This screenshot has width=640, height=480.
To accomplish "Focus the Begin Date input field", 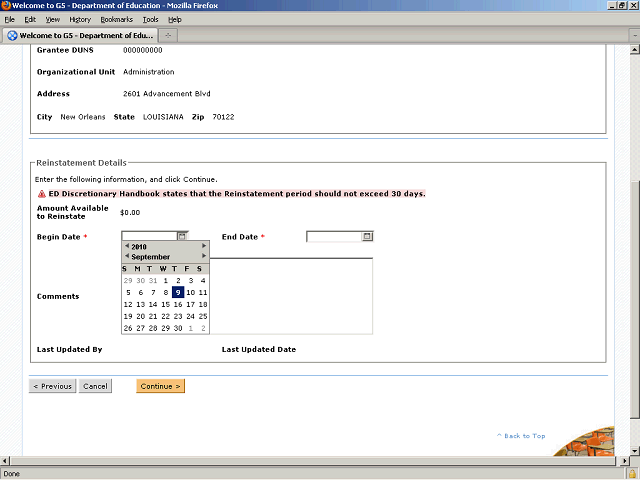I will click(149, 236).
